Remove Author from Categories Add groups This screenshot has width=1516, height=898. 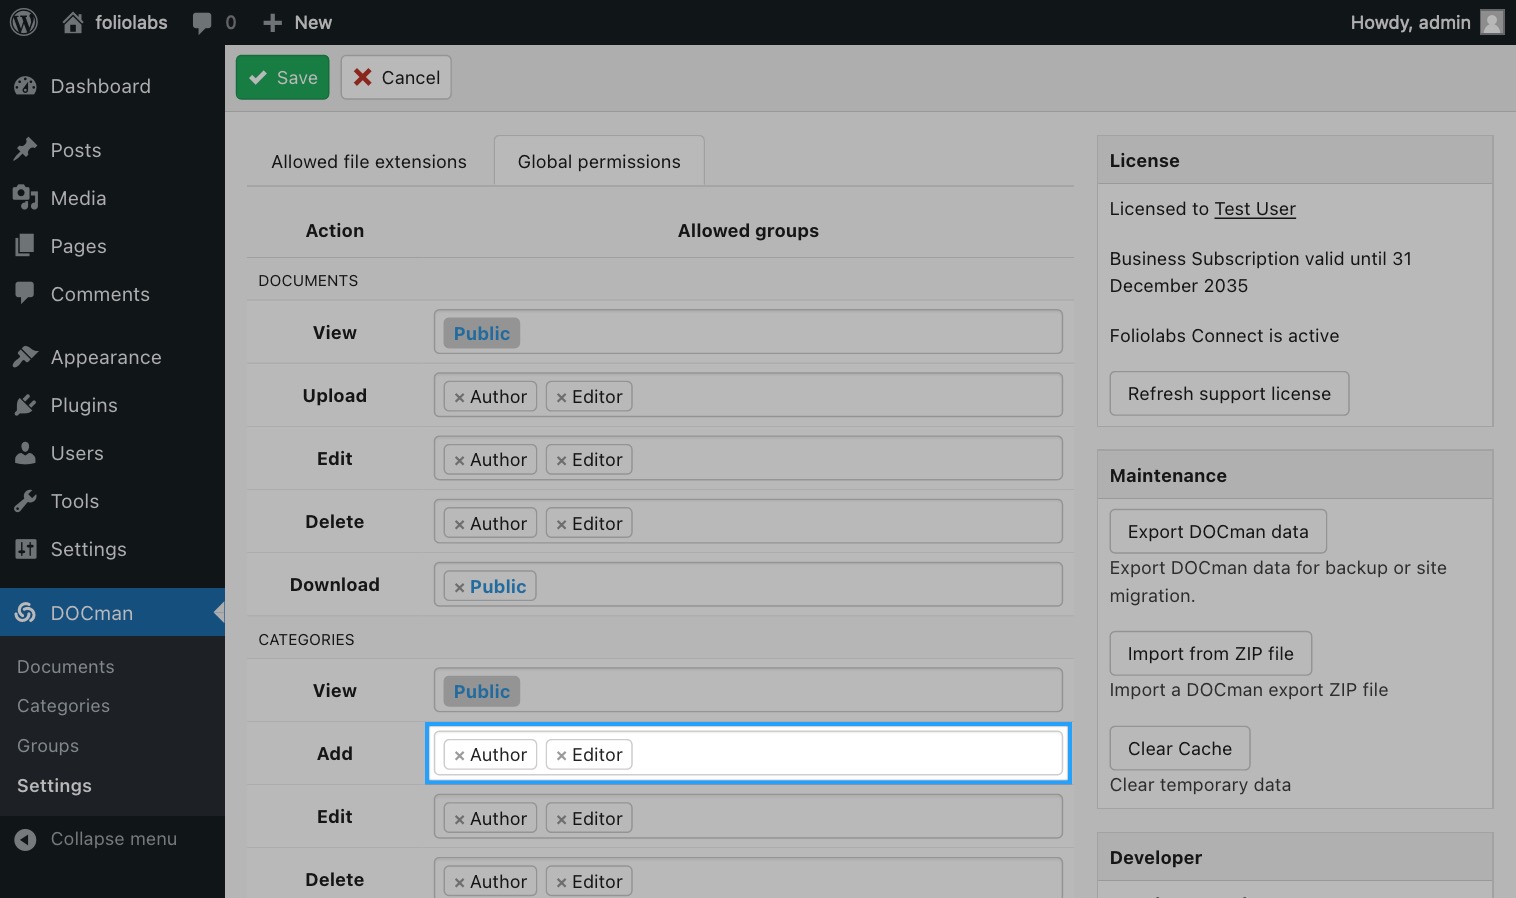459,755
